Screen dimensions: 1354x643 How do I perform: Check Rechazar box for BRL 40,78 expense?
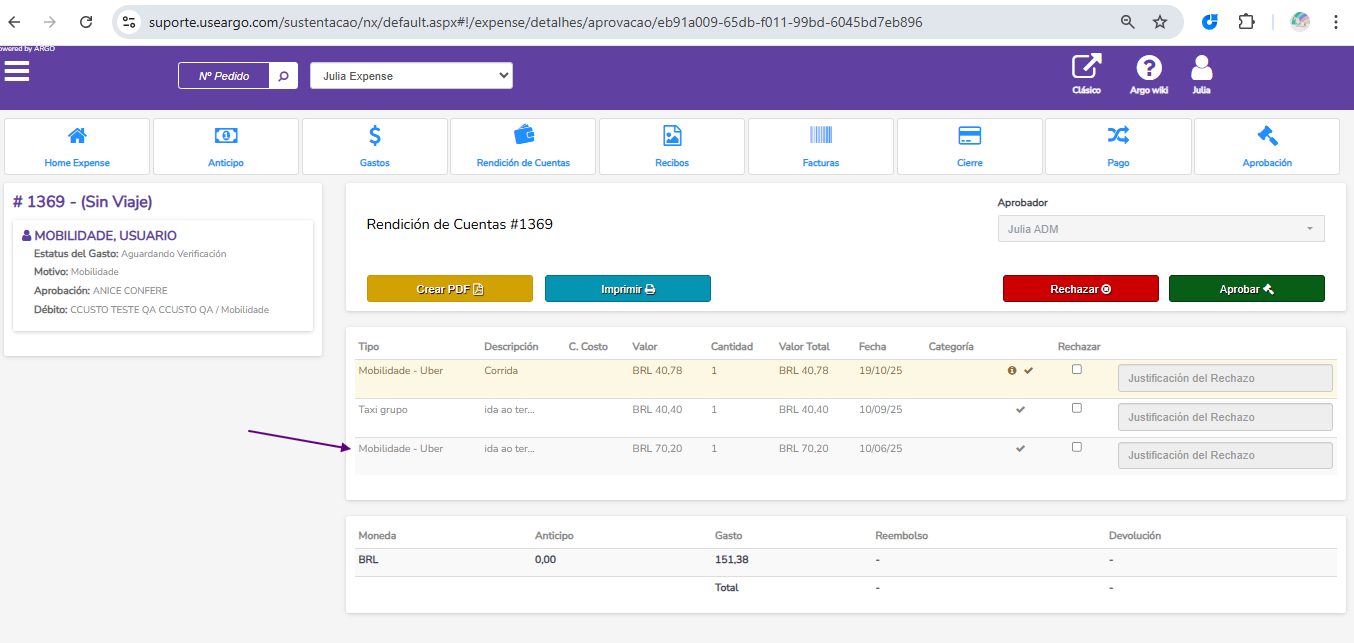1076,369
